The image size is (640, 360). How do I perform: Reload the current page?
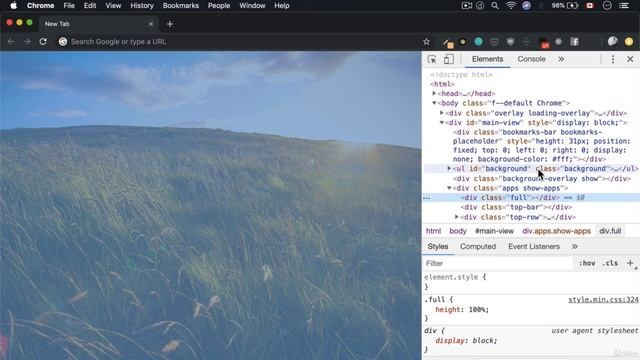point(43,42)
